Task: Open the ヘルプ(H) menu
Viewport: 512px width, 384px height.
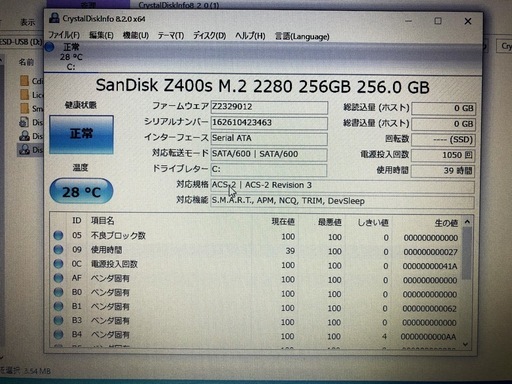Action: pyautogui.click(x=250, y=36)
